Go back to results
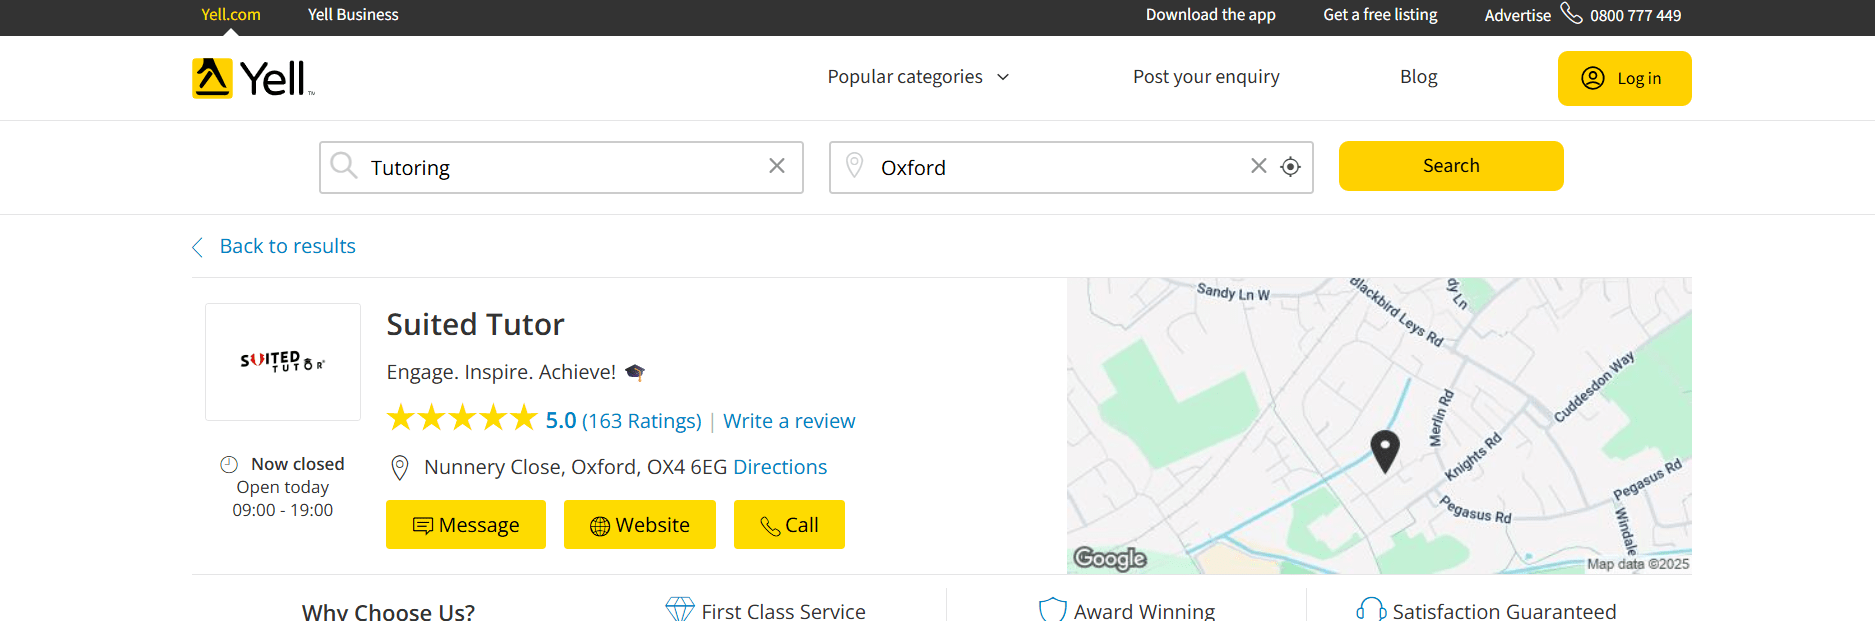This screenshot has width=1875, height=621. (287, 246)
